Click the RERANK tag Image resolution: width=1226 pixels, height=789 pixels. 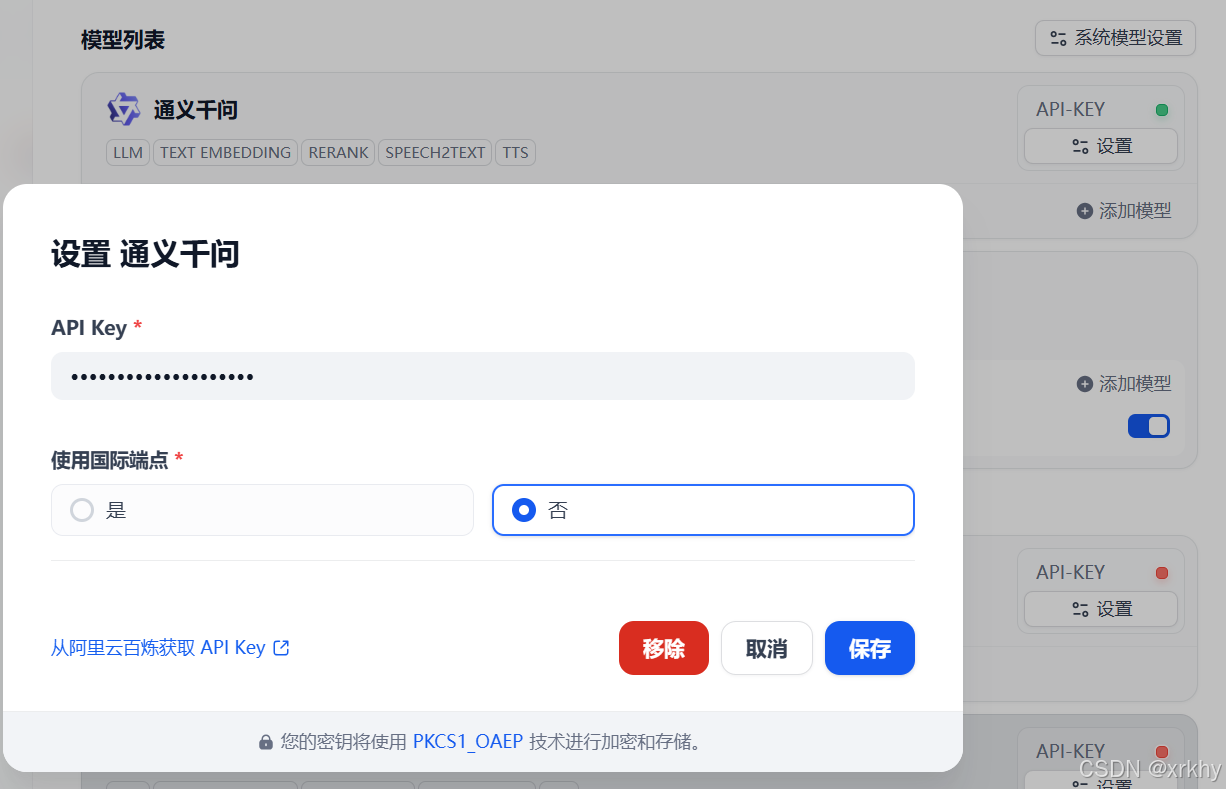(338, 153)
